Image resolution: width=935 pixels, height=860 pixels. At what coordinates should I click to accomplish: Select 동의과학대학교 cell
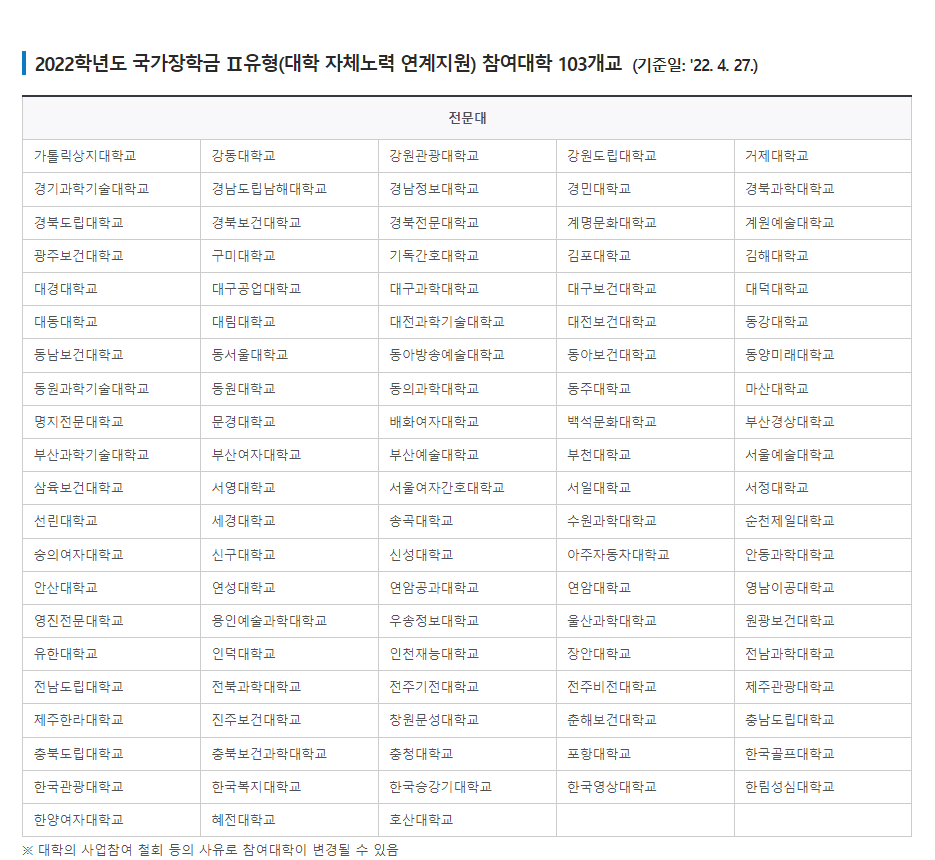tap(467, 389)
